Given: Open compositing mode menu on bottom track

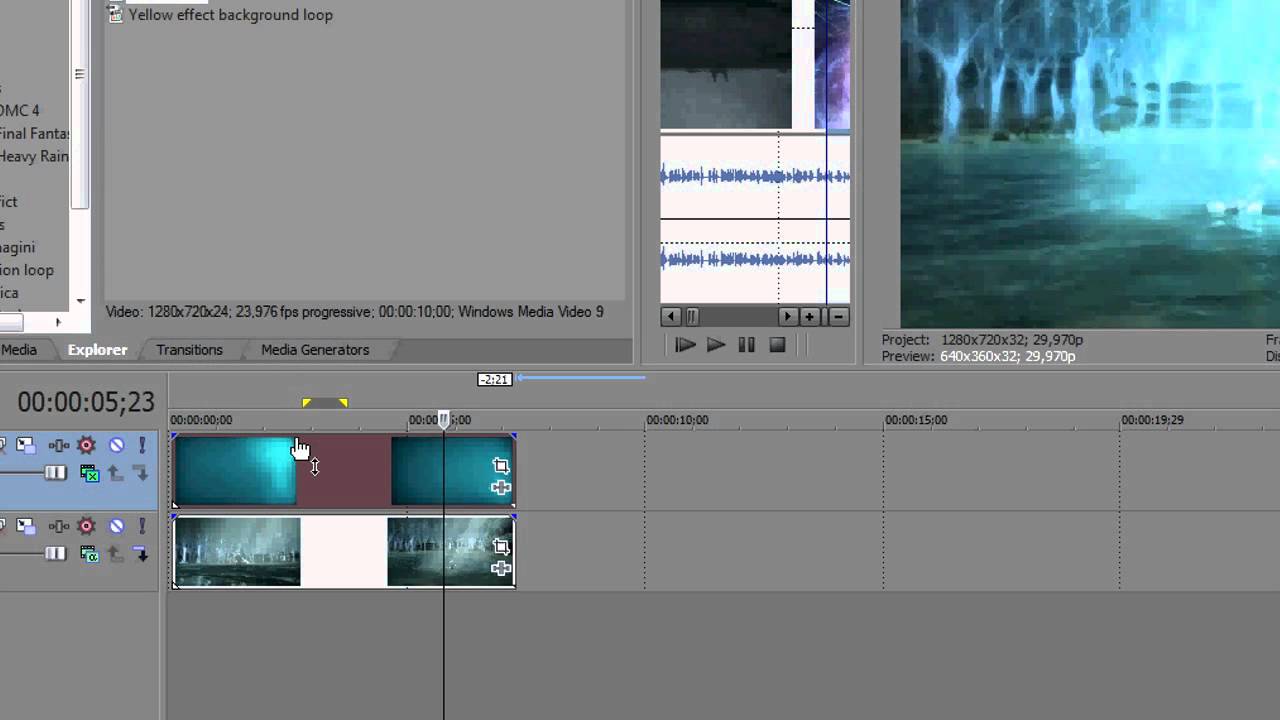Looking at the screenshot, I should click(89, 554).
